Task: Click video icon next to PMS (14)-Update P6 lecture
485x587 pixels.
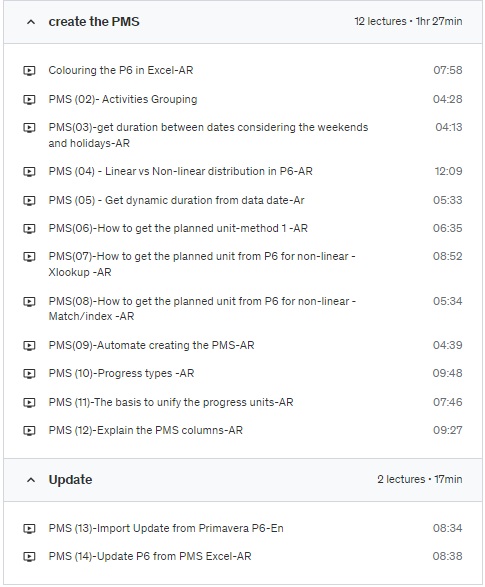Action: (29, 556)
